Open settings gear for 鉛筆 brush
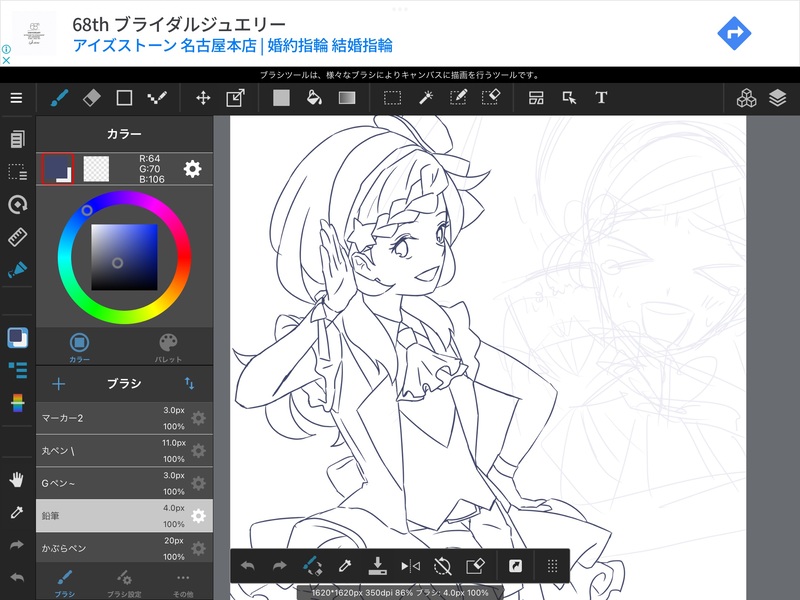The image size is (800, 600). tap(198, 516)
